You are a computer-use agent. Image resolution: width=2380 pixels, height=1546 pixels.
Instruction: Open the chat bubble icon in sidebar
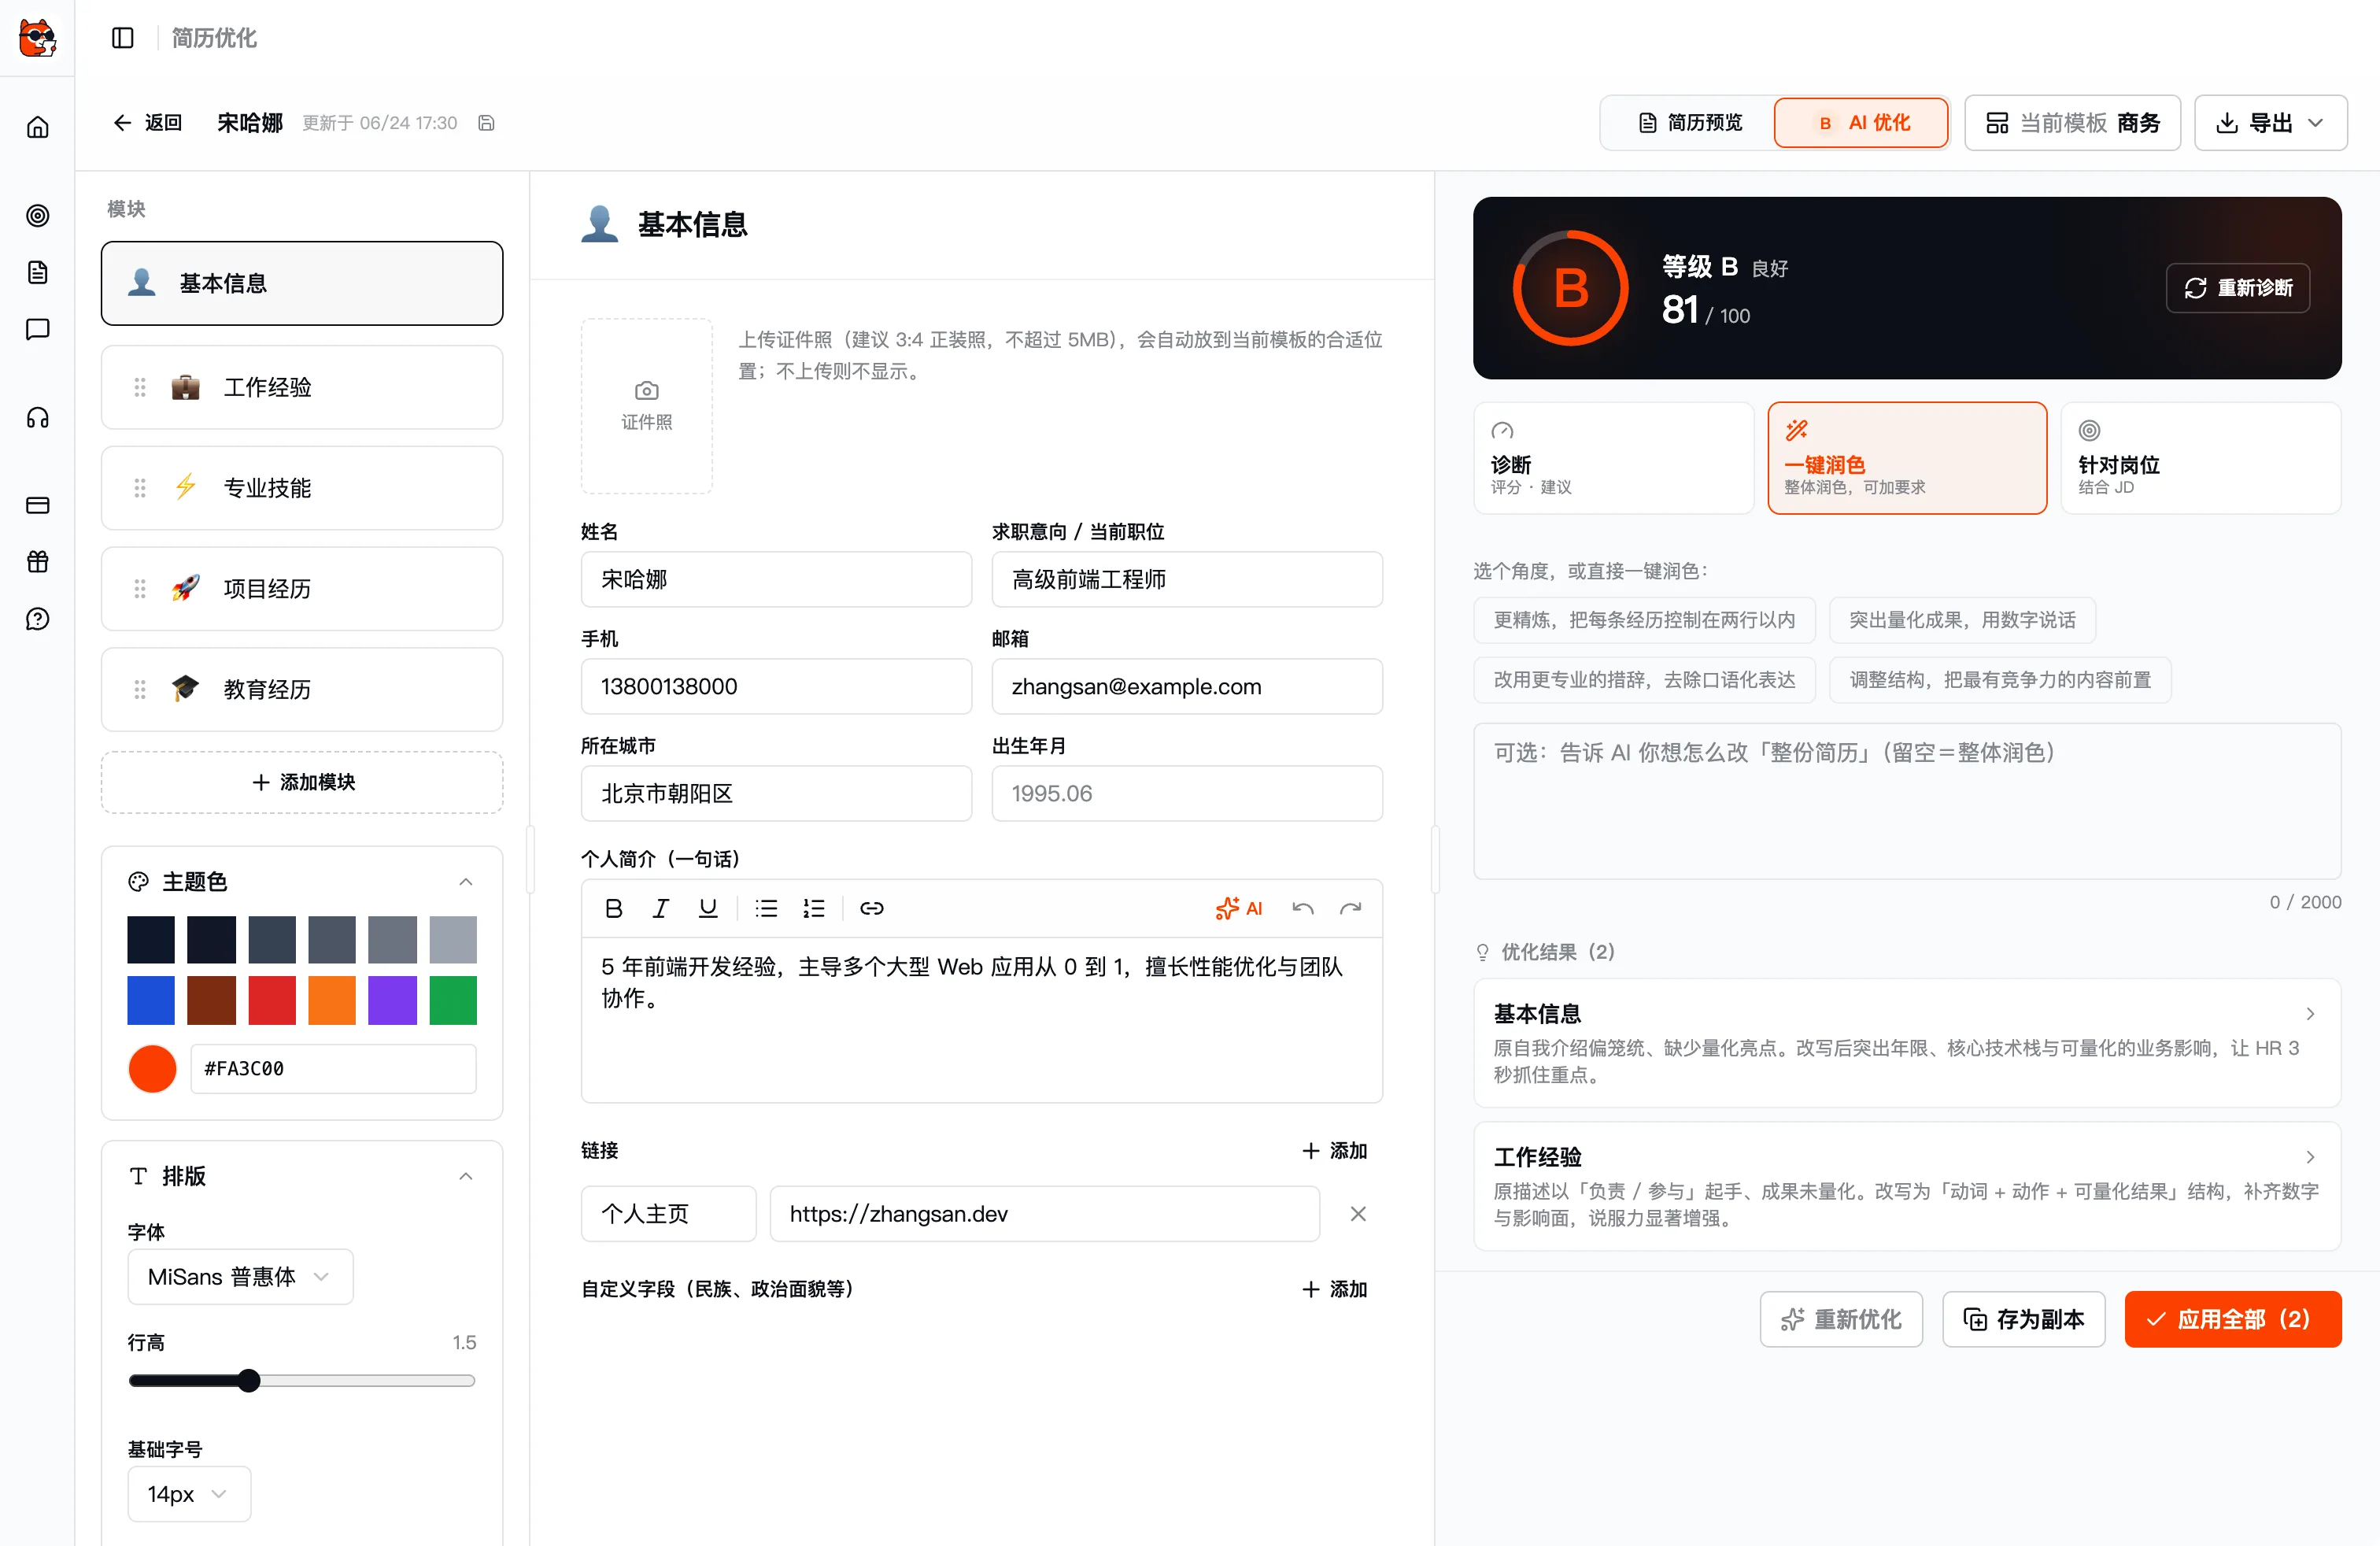tap(38, 329)
